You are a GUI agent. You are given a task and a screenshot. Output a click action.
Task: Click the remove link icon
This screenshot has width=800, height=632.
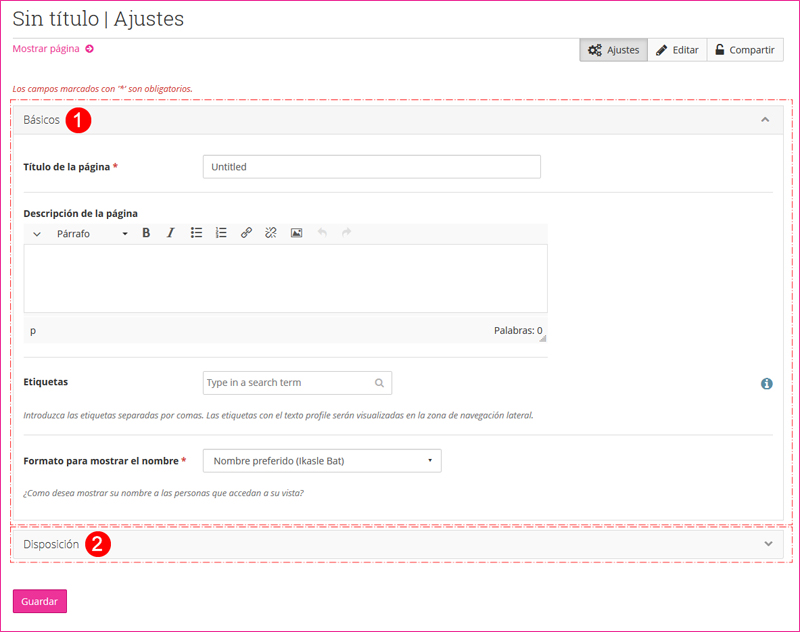pyautogui.click(x=271, y=233)
